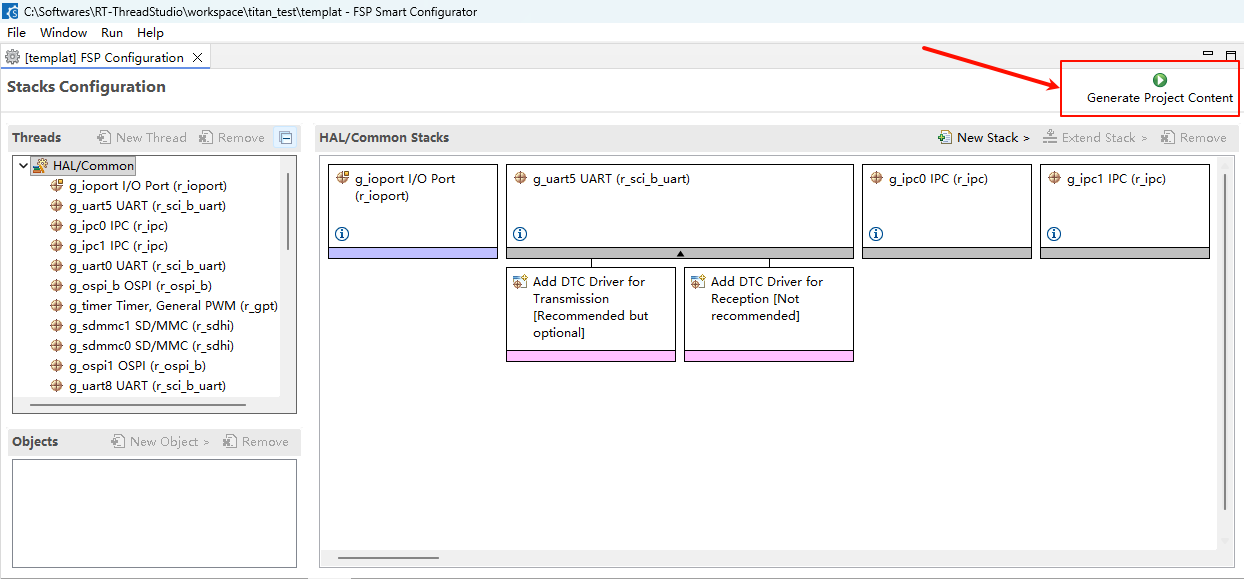Click info icon on g_ipc1 IPC block
The height and width of the screenshot is (579, 1244).
point(1054,234)
